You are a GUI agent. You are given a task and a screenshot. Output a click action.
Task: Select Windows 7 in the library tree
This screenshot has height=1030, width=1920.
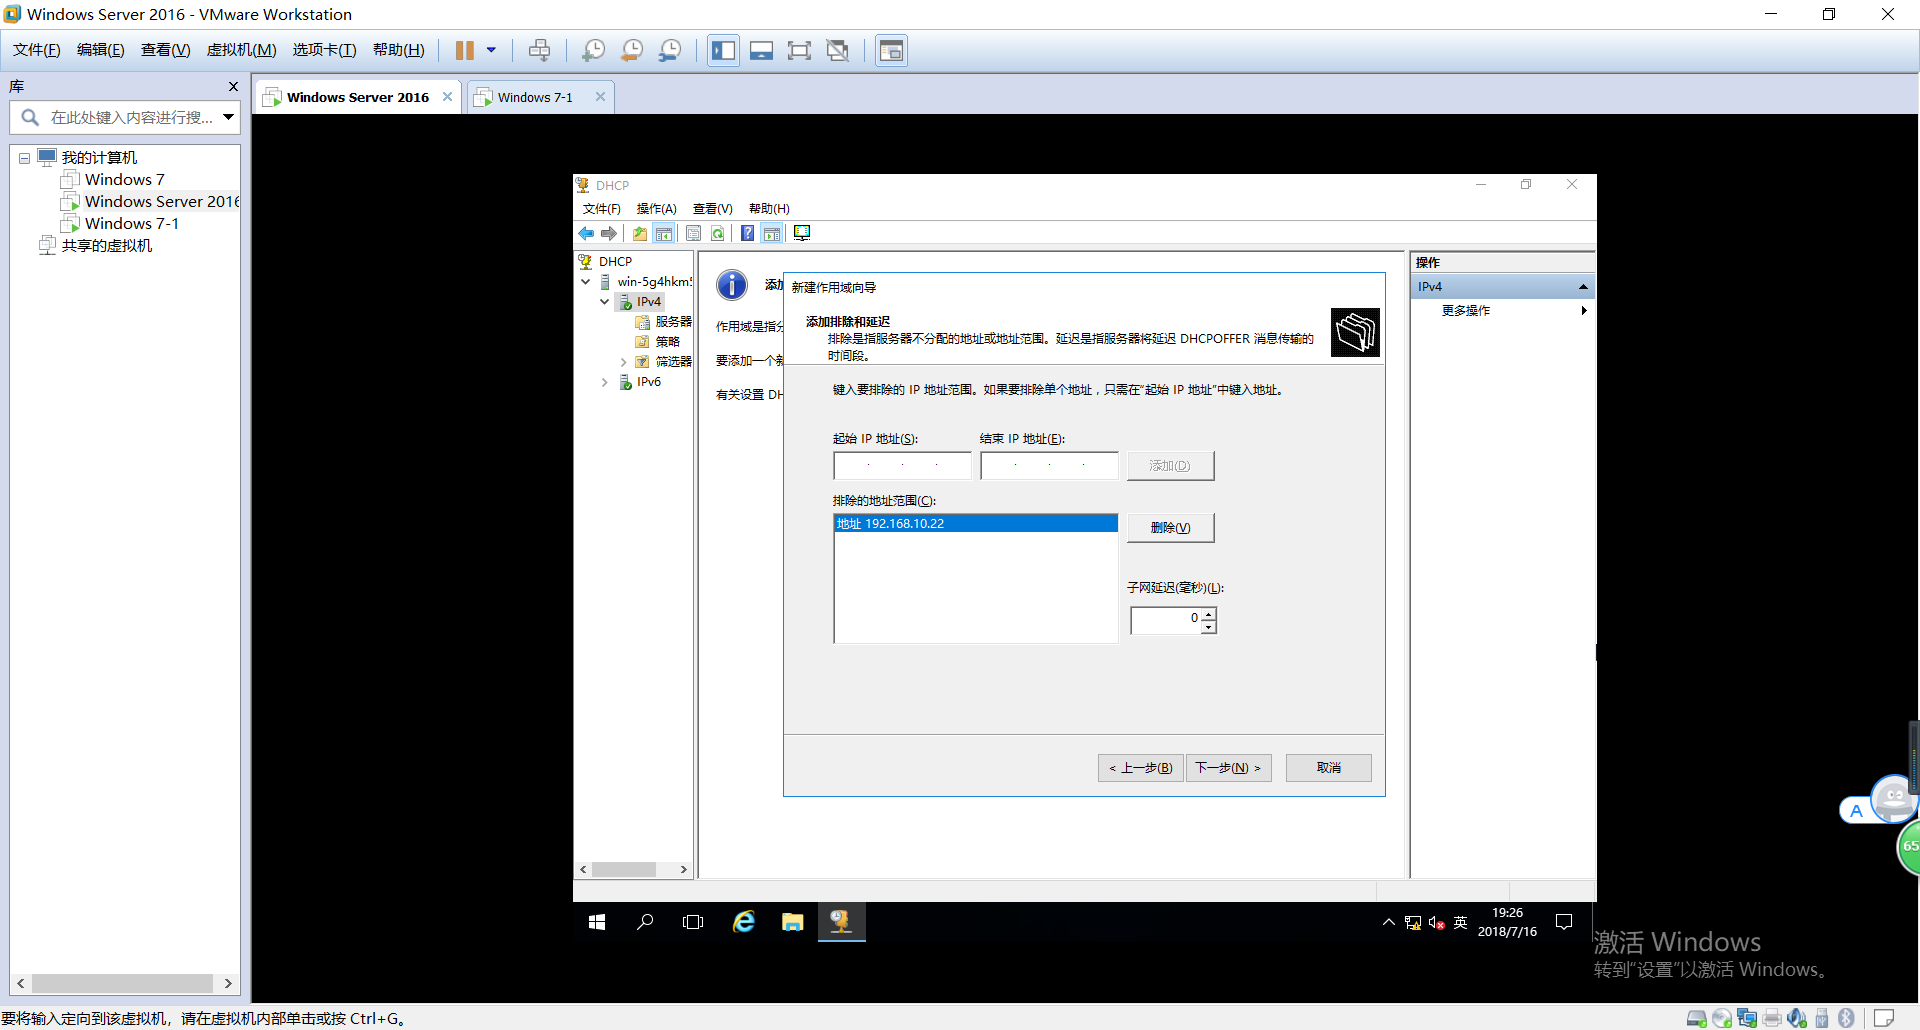pyautogui.click(x=124, y=180)
